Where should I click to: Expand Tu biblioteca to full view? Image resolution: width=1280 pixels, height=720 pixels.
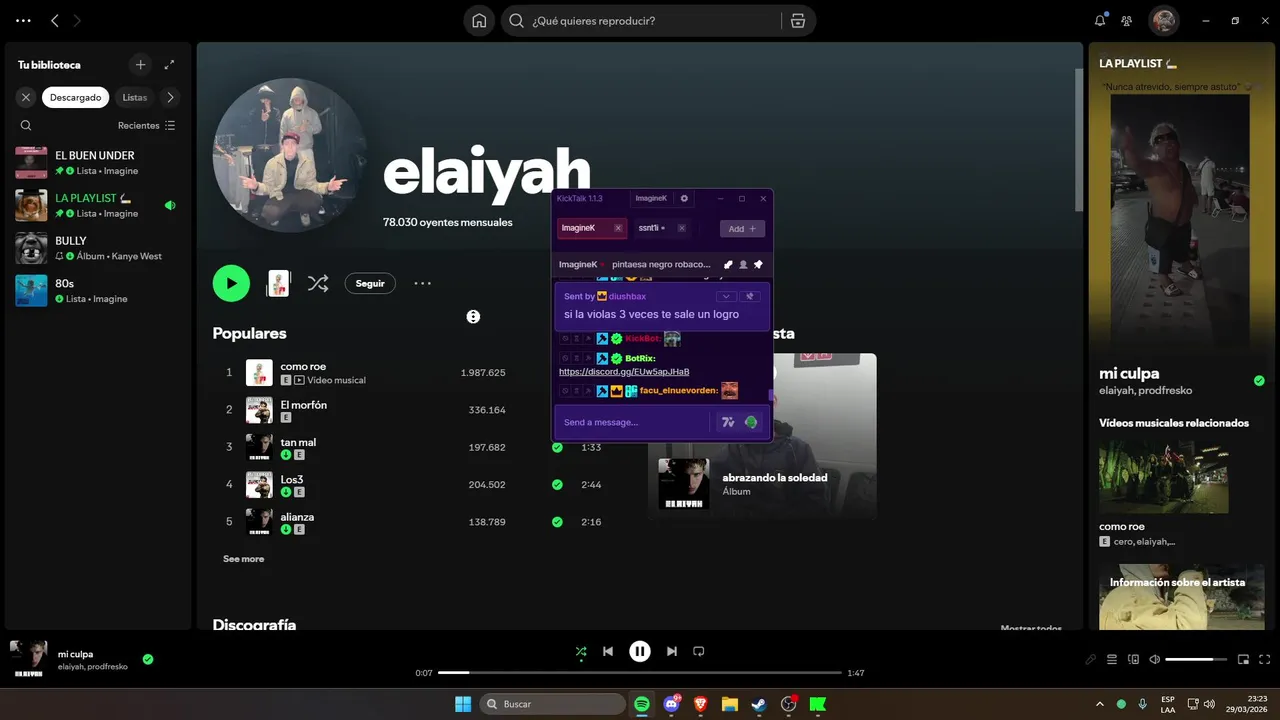pos(169,64)
